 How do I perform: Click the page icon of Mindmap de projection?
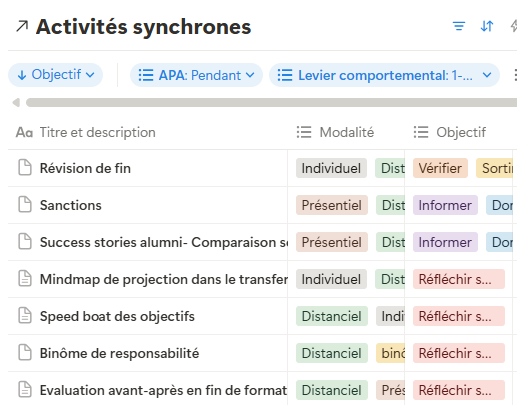tap(25, 279)
